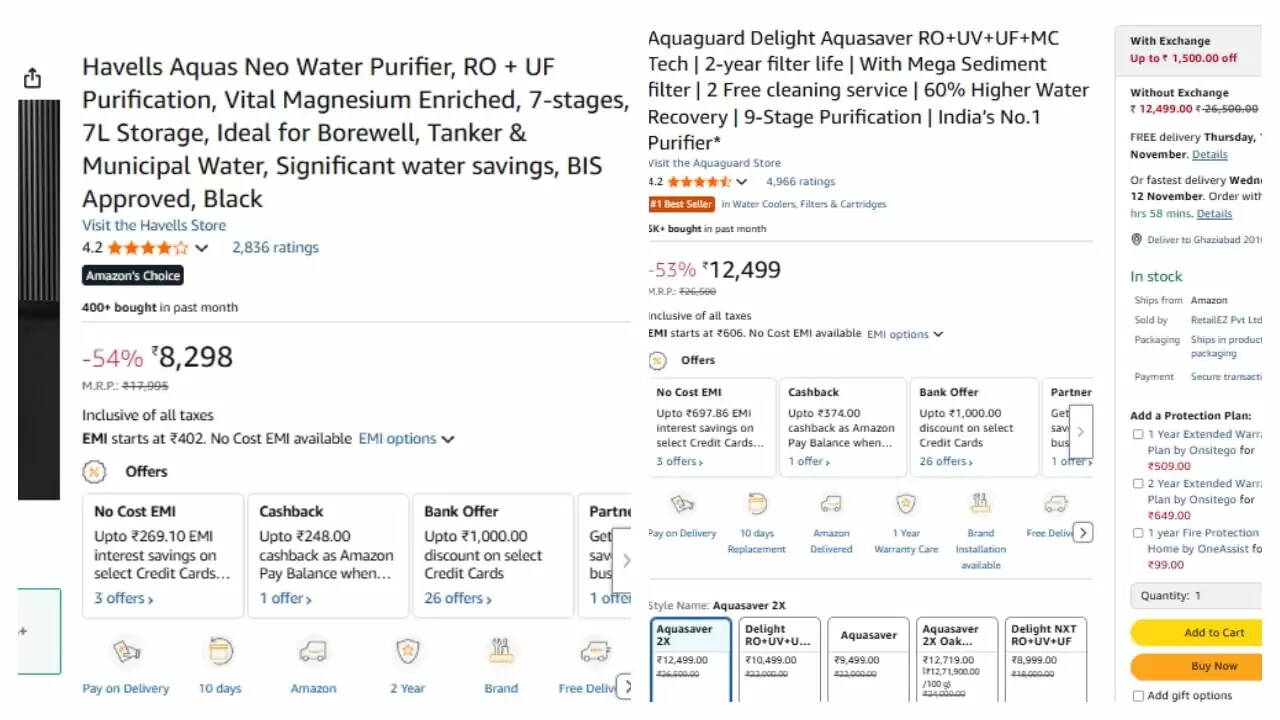Open the Visit the Aquaguard Store link
This screenshot has height=720, width=1280.
coord(713,162)
